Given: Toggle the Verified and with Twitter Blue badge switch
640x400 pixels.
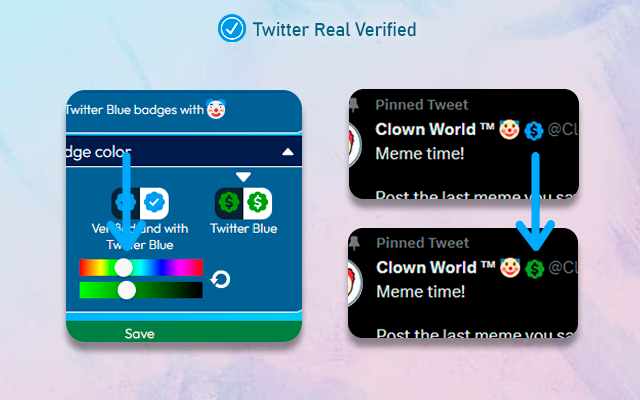Looking at the screenshot, I should click(x=140, y=203).
